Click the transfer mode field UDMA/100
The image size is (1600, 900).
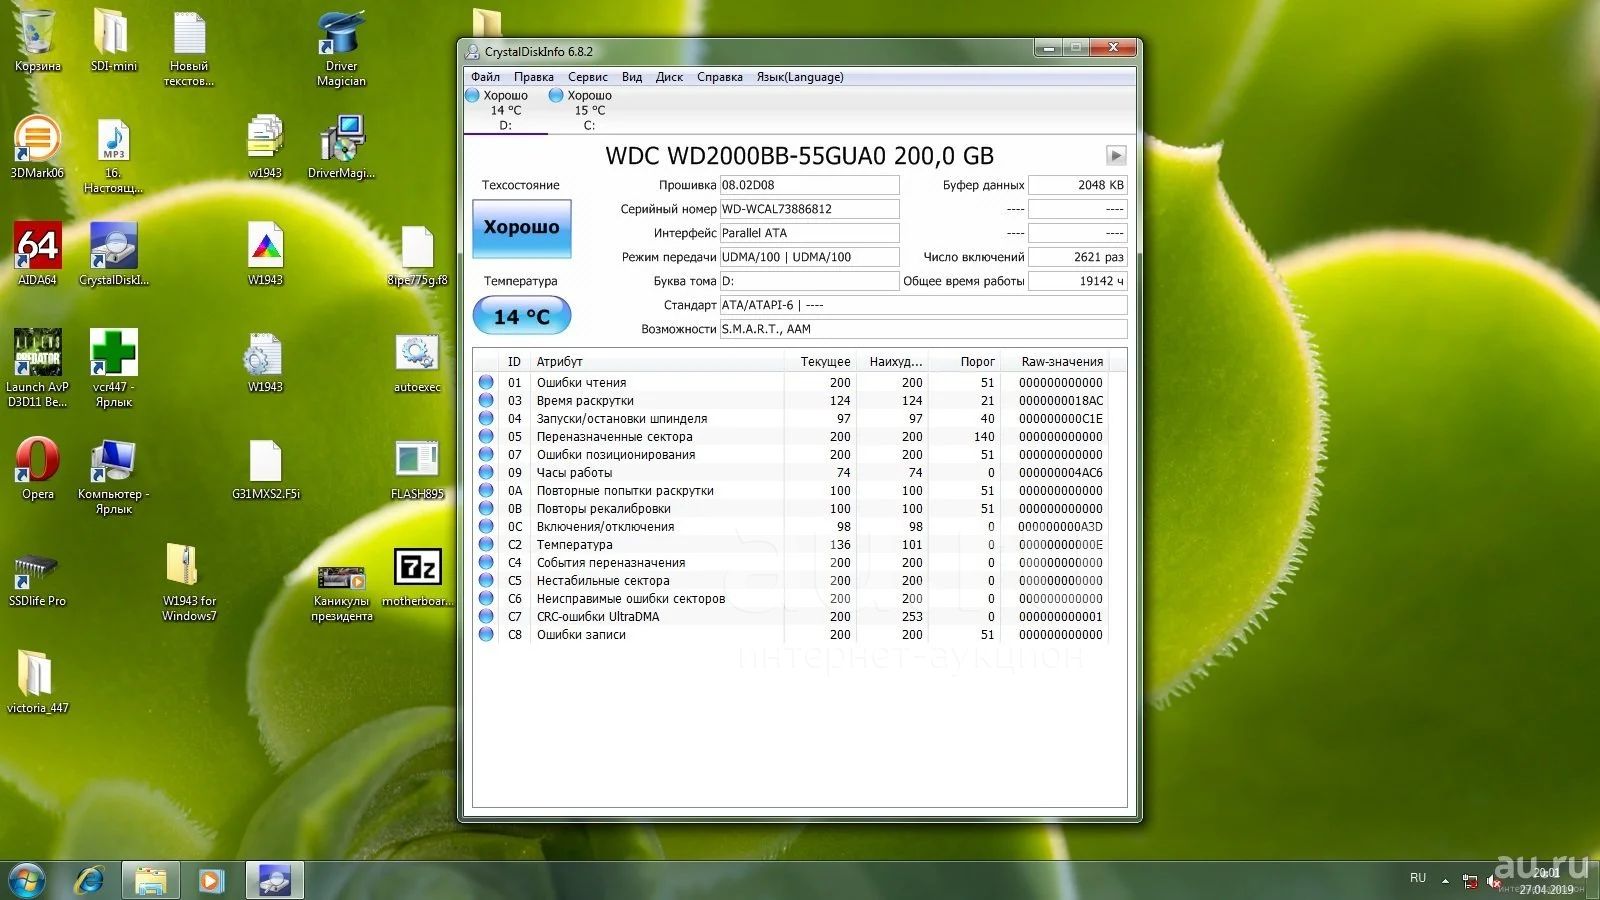pyautogui.click(x=809, y=257)
